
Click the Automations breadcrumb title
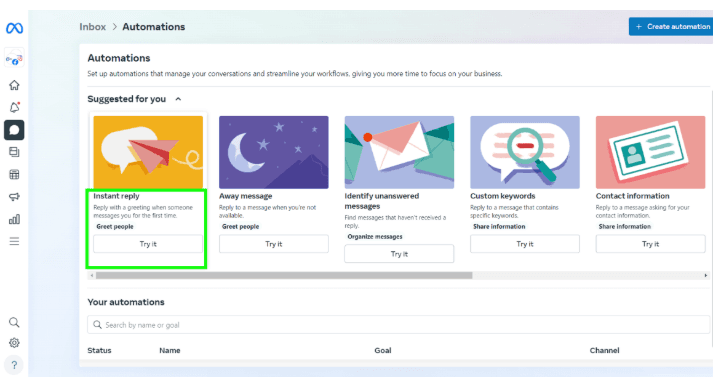coord(154,27)
